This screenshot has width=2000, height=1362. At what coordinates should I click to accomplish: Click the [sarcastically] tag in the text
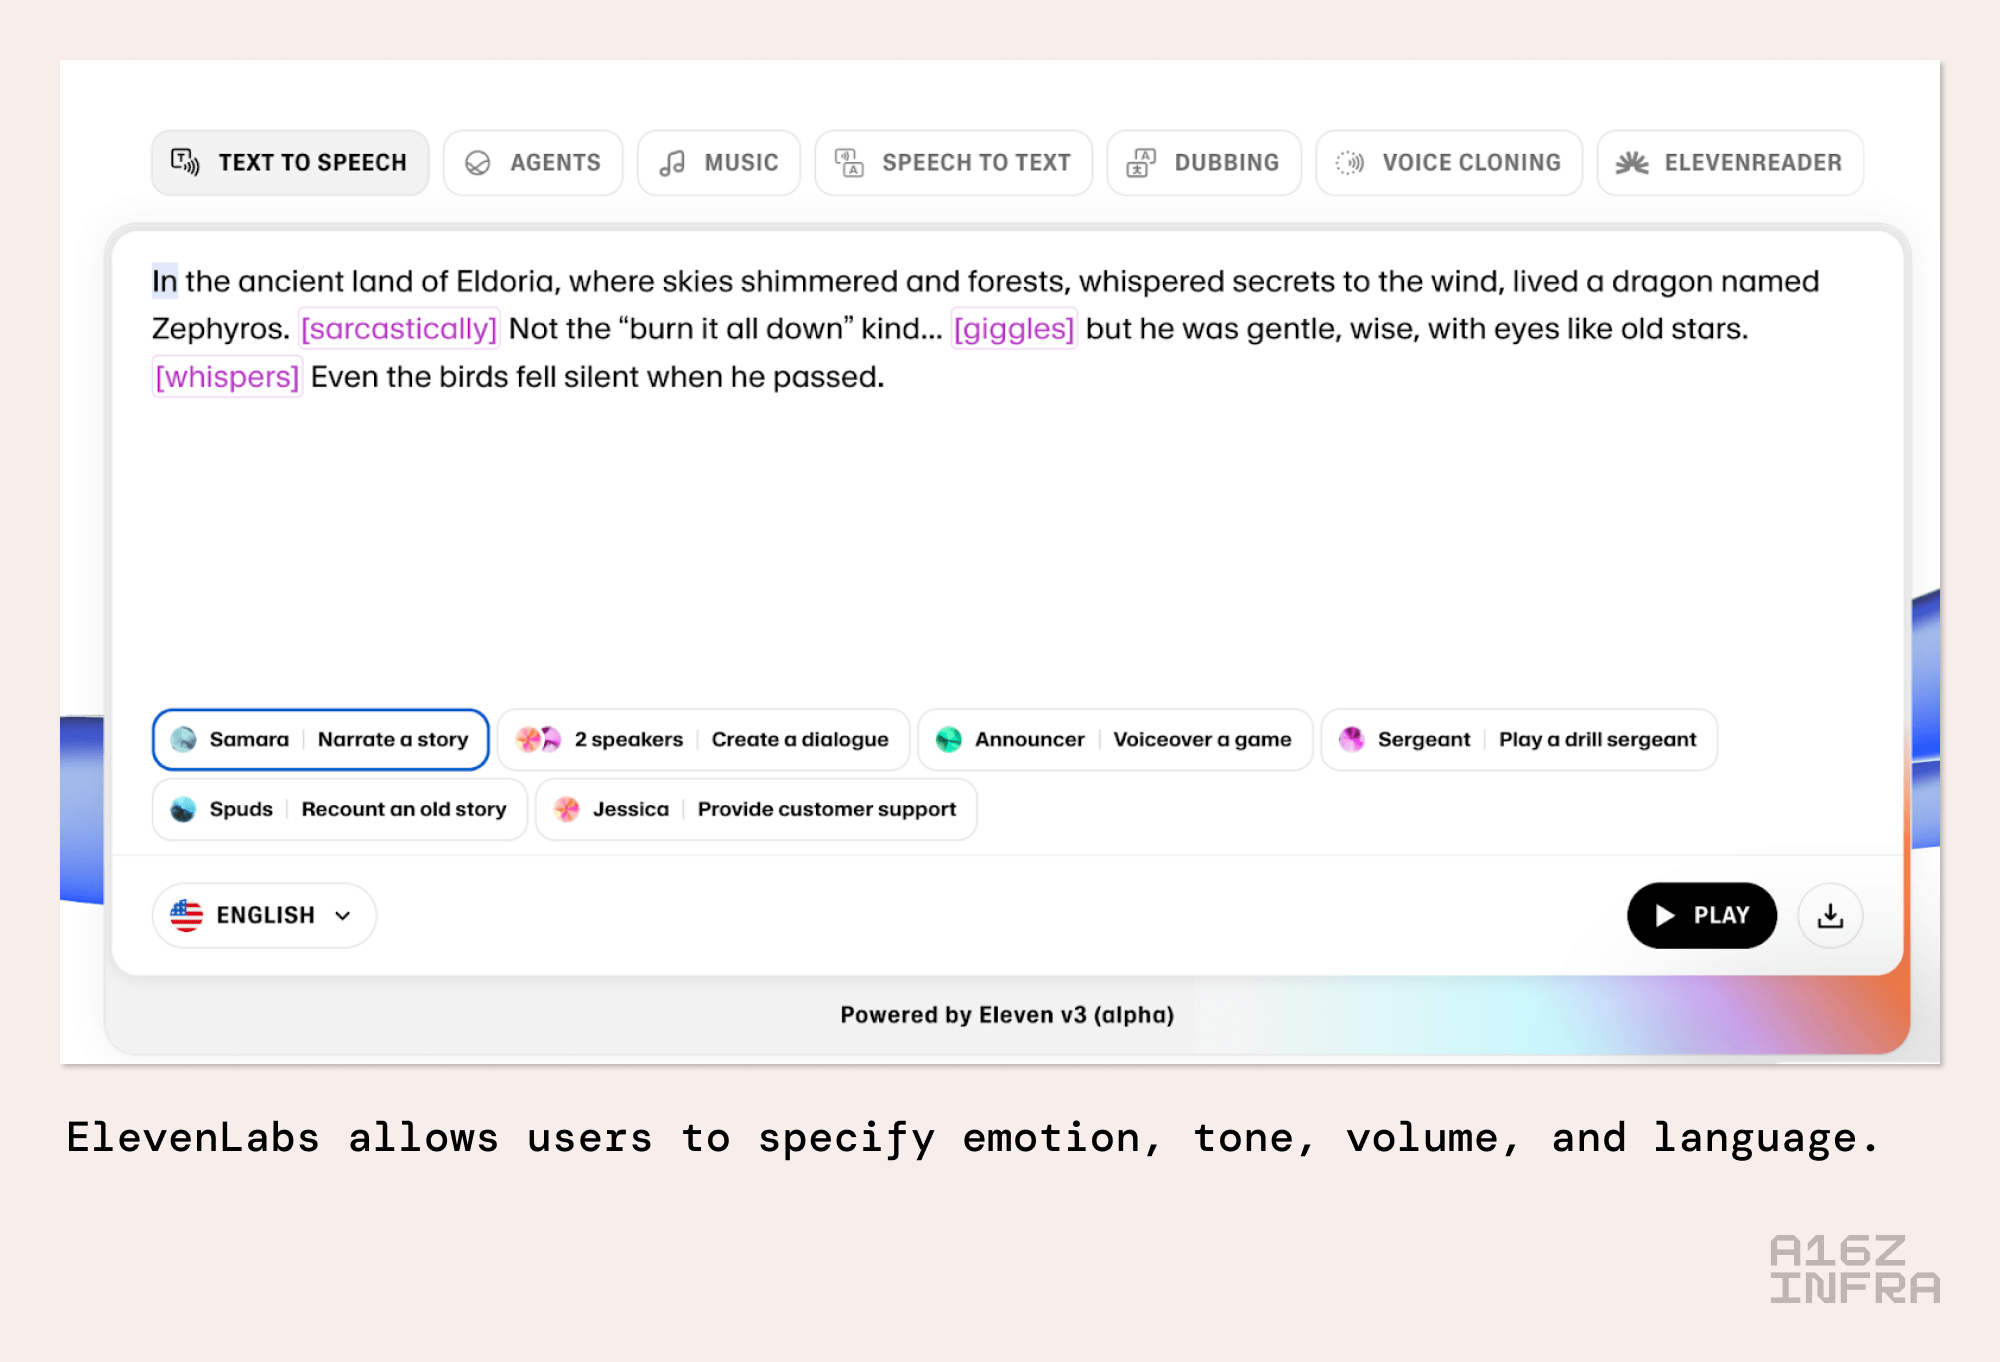point(399,329)
